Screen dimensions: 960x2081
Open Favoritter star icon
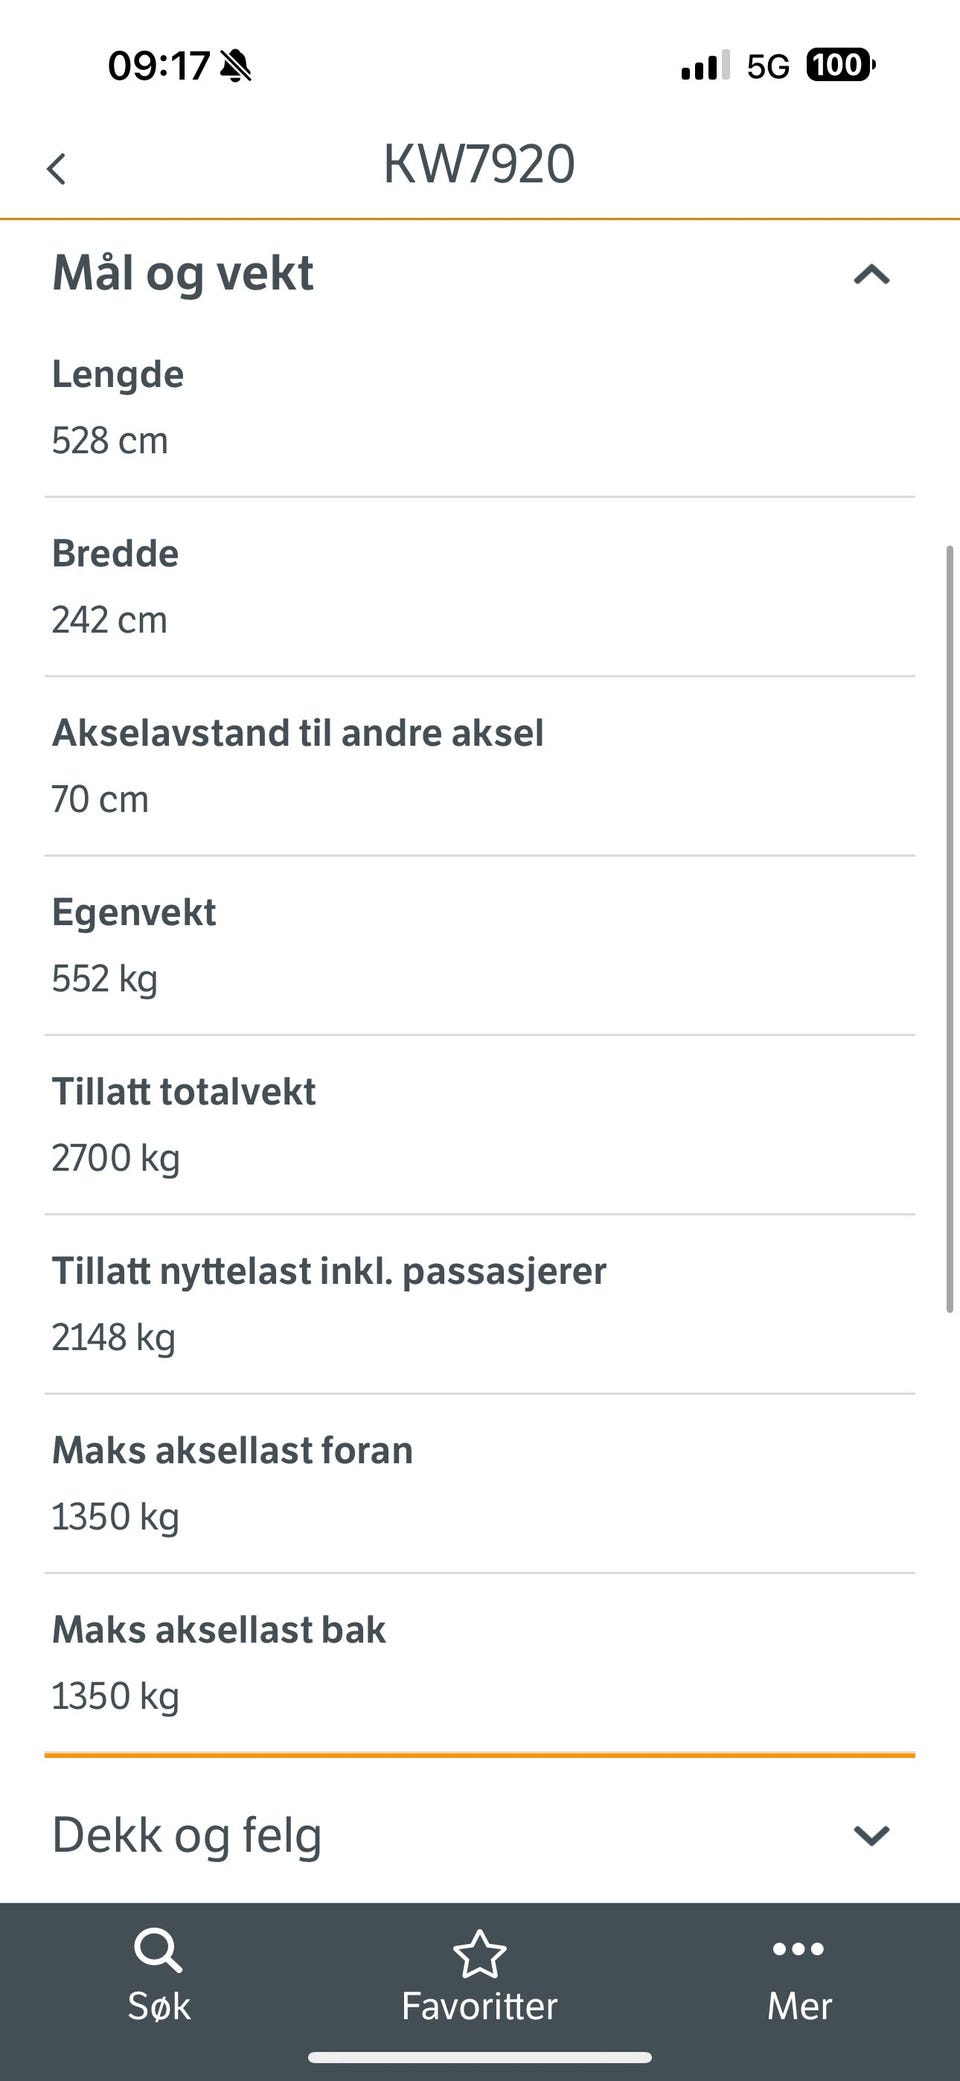pos(479,1953)
